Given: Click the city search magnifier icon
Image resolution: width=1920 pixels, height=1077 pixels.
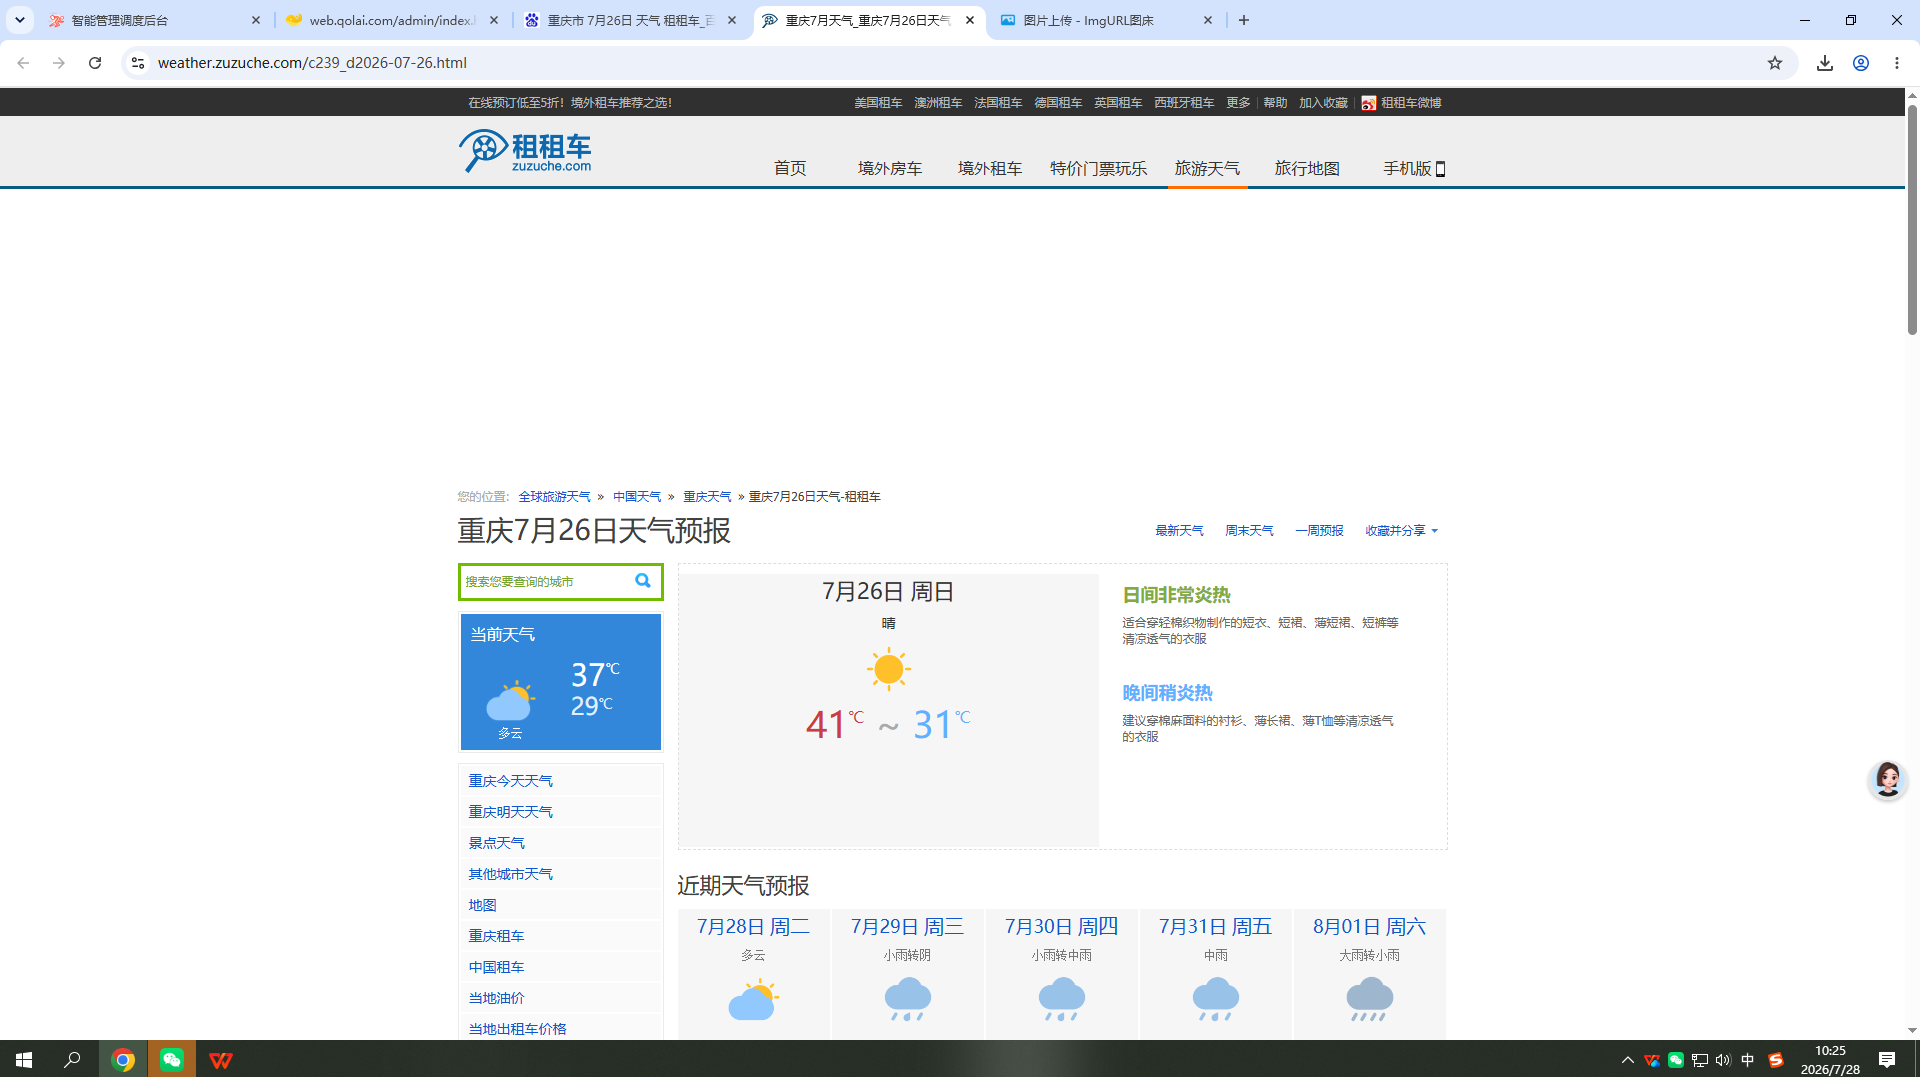Looking at the screenshot, I should click(x=643, y=581).
